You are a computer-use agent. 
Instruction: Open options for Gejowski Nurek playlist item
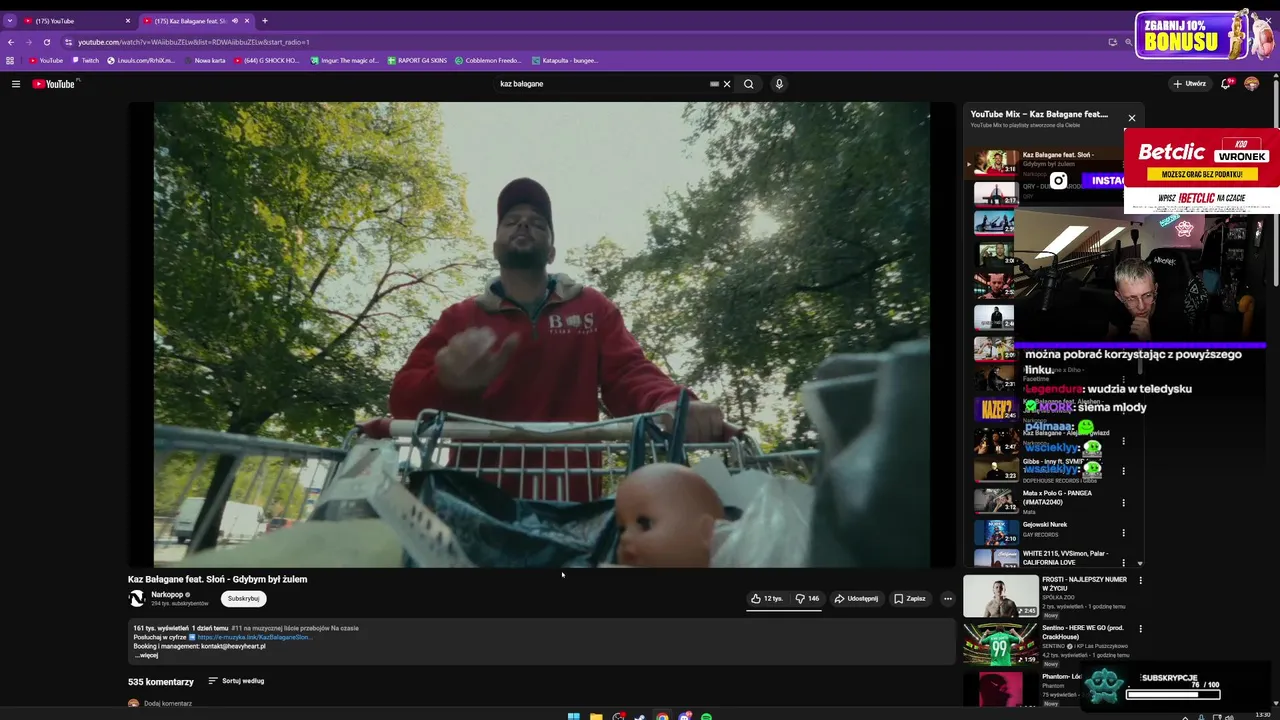tap(1124, 532)
